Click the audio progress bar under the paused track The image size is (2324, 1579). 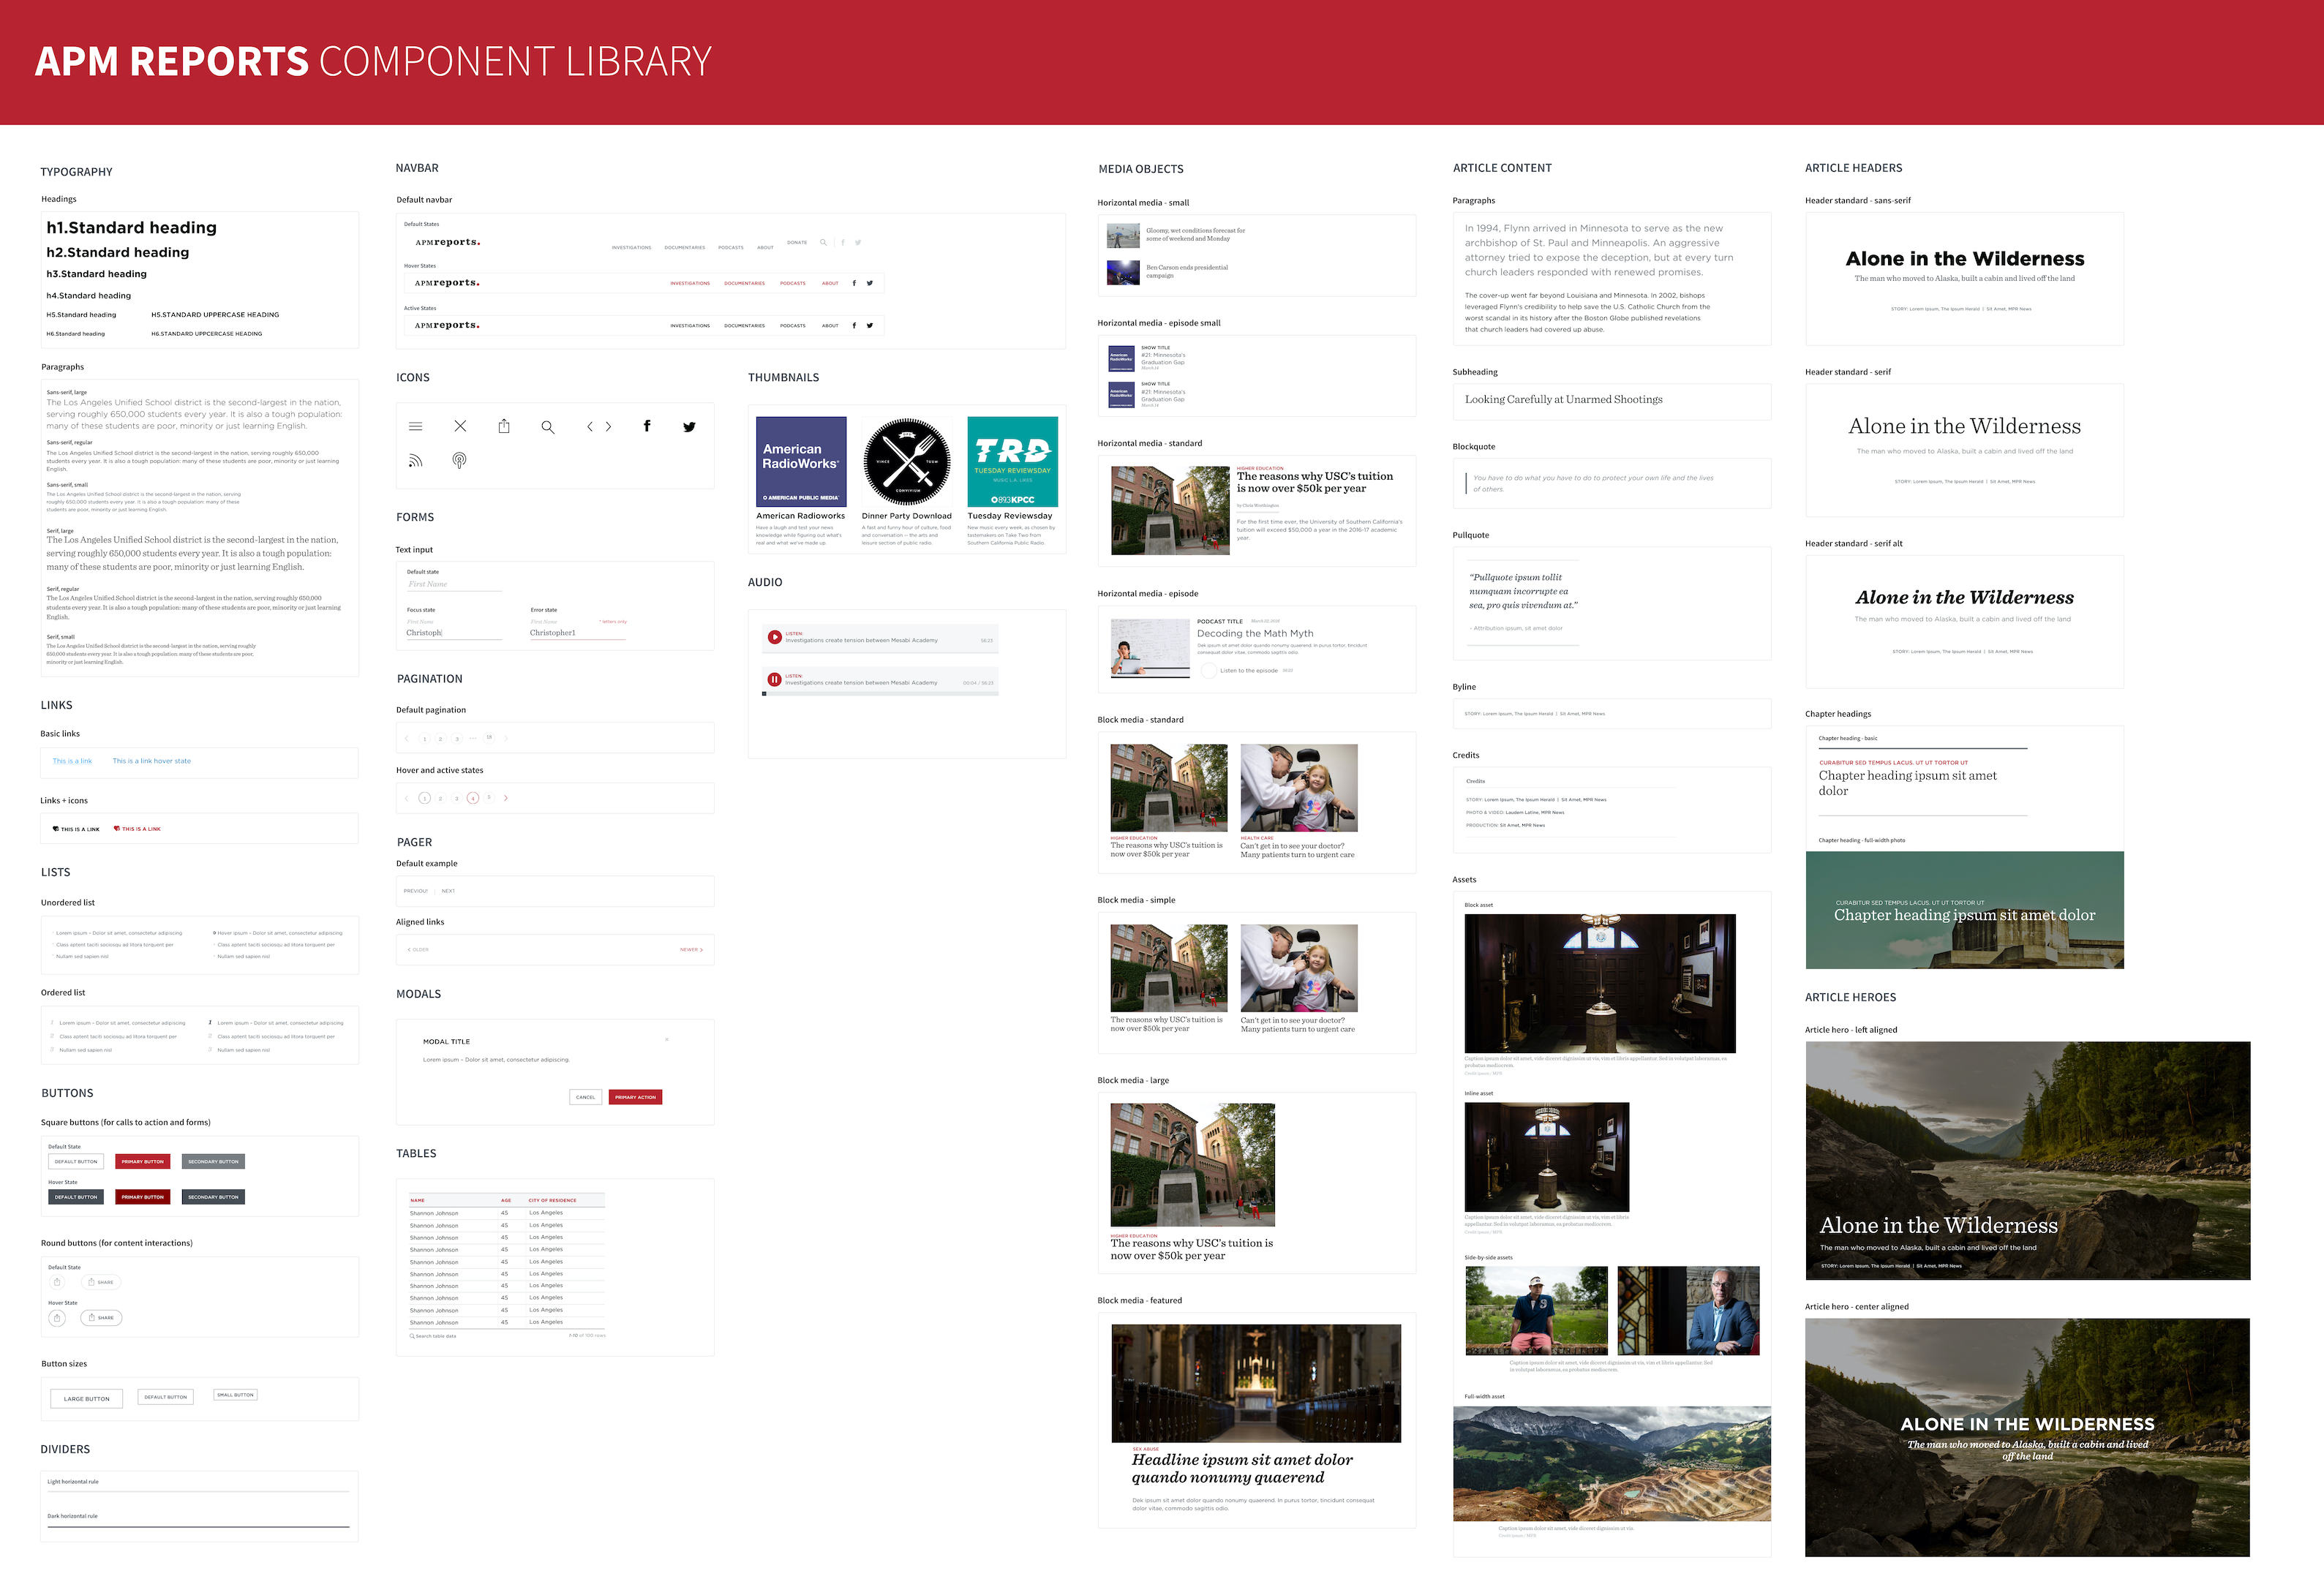coord(880,693)
